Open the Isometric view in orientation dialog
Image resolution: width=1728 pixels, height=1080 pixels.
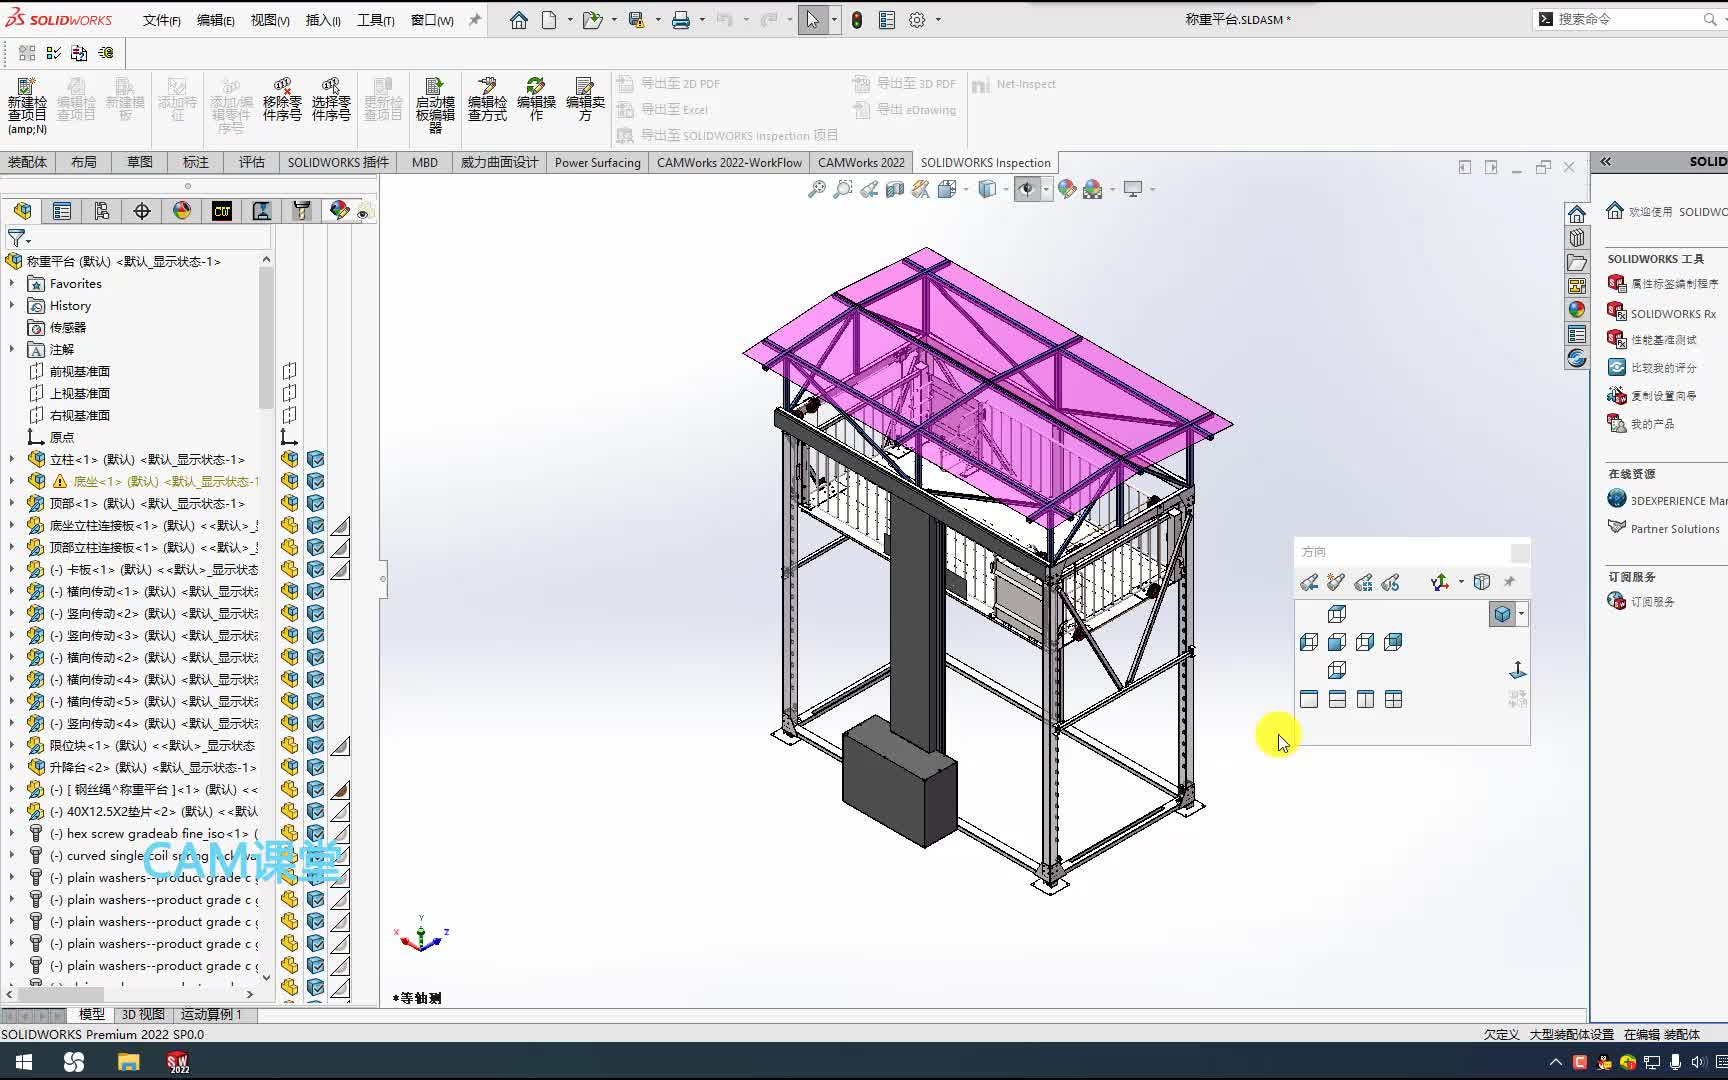point(1502,614)
